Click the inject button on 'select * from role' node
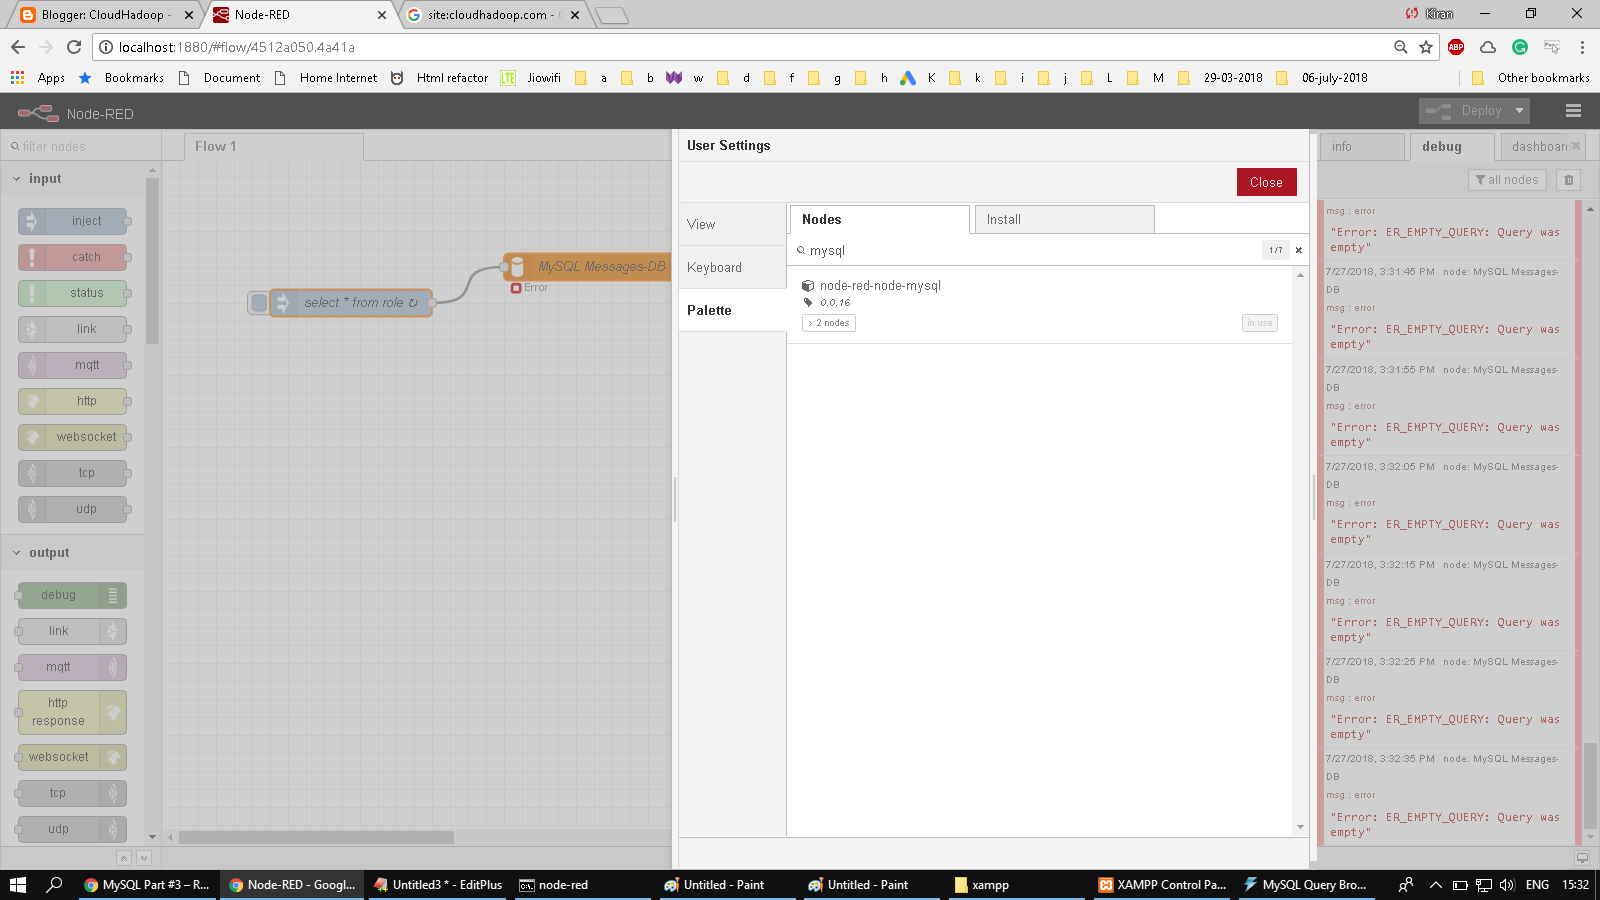Image resolution: width=1600 pixels, height=900 pixels. click(259, 303)
